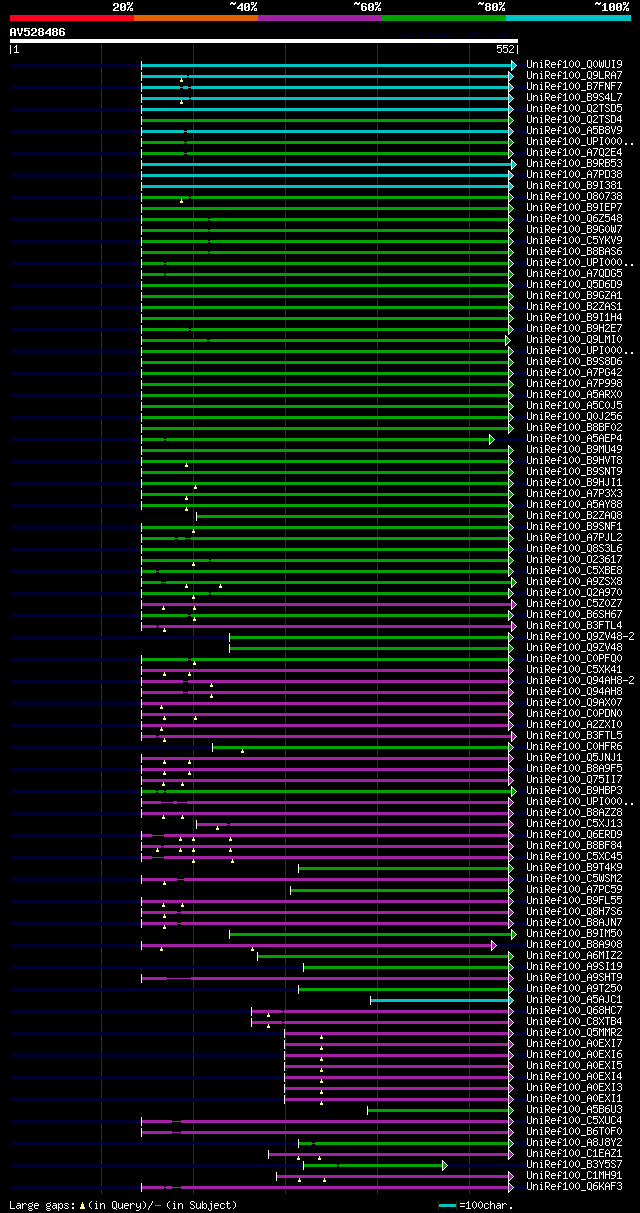Open hit UniRef100_B3V5S7
Viewport: 640px width, 1213px height.
click(x=575, y=1165)
